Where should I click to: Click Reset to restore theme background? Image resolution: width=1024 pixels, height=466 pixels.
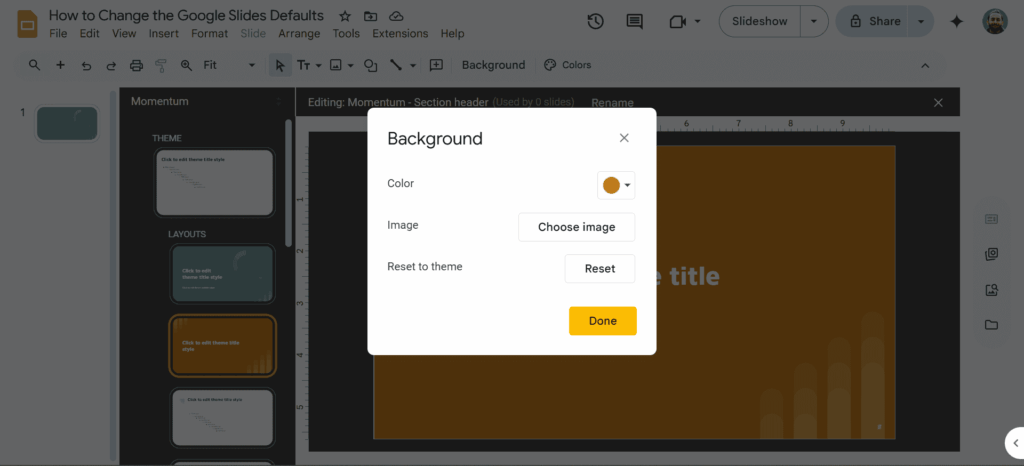pyautogui.click(x=600, y=268)
